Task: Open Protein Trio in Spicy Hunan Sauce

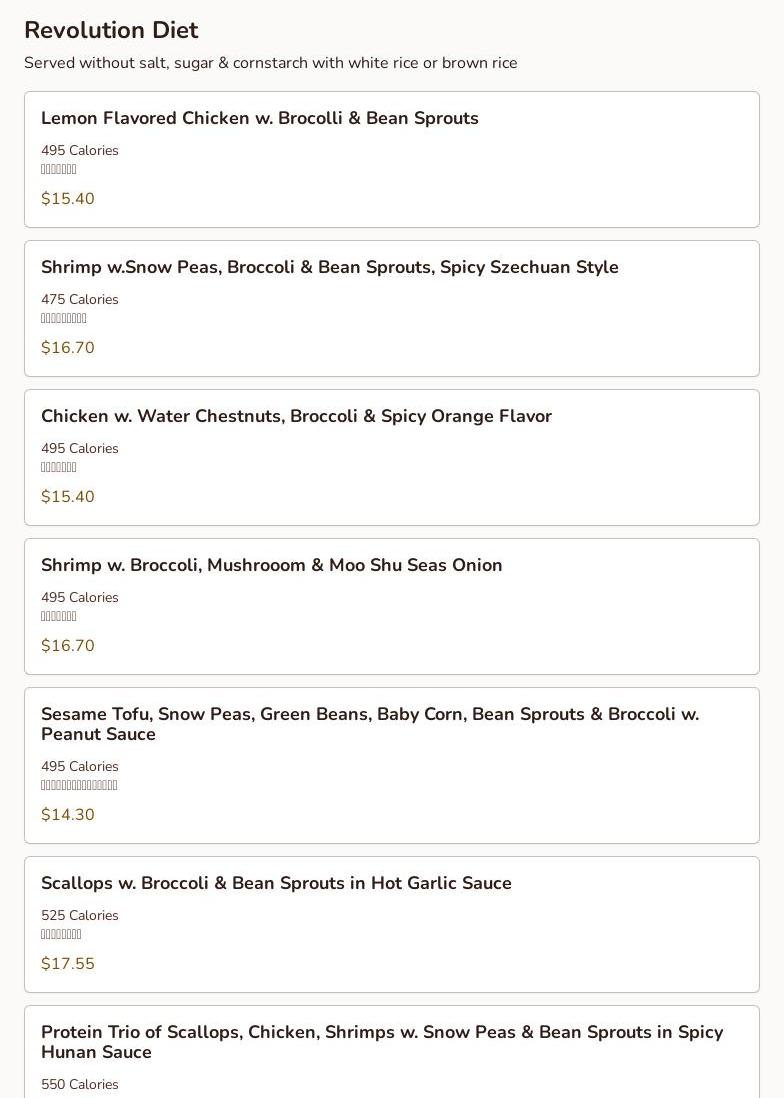Action: click(x=392, y=1052)
